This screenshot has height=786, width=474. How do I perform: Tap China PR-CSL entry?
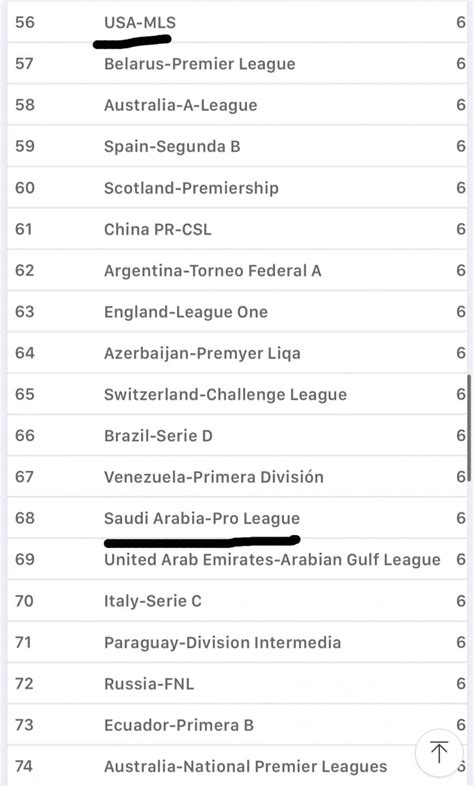237,229
